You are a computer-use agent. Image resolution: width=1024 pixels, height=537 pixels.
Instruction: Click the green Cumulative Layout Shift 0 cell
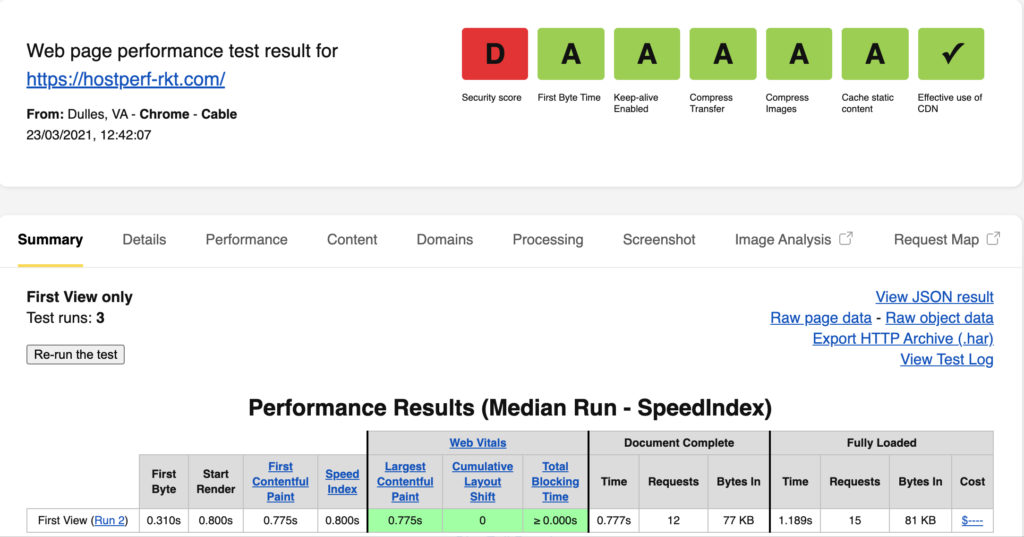point(482,520)
